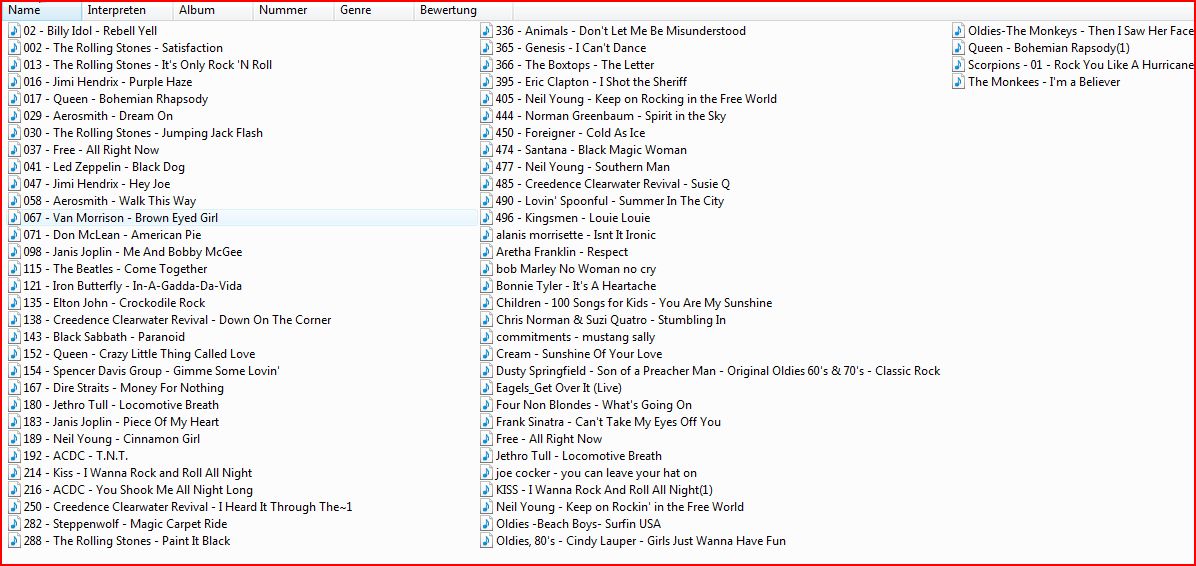Select '037 - Free - All Right Now' file
Image resolution: width=1196 pixels, height=566 pixels.
point(92,150)
